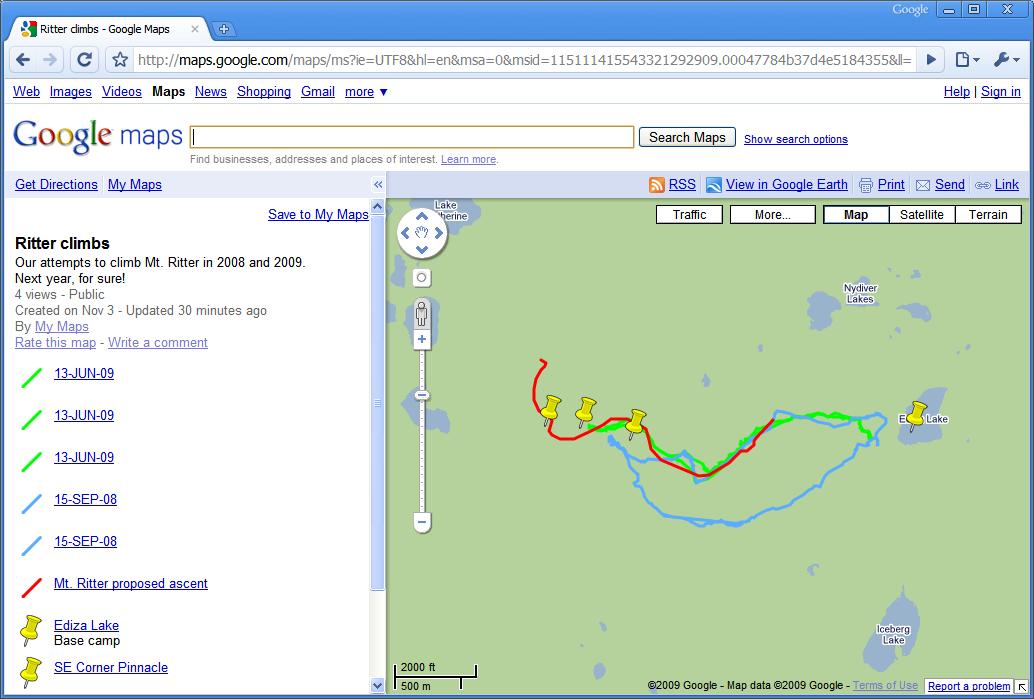Click the Send envelope icon

click(923, 185)
